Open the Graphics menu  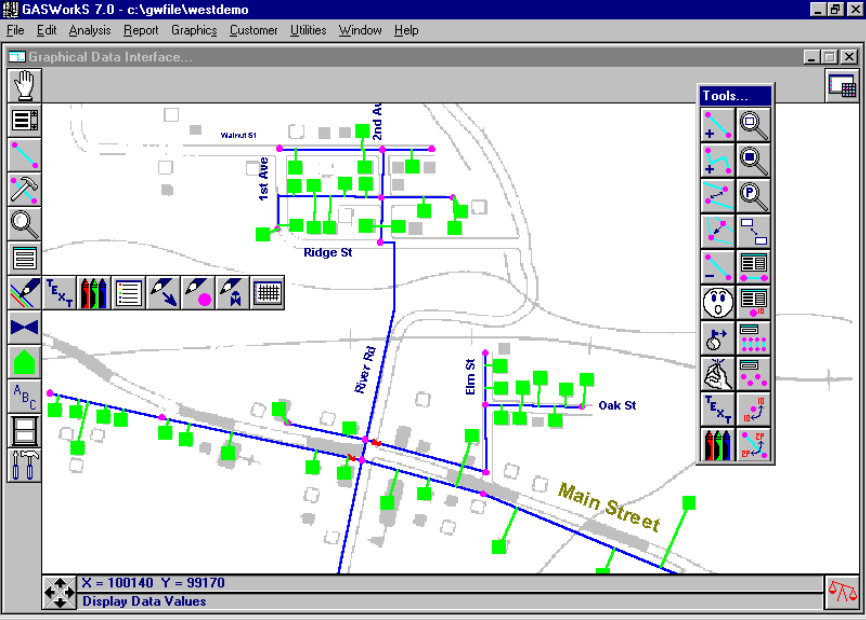(x=194, y=30)
